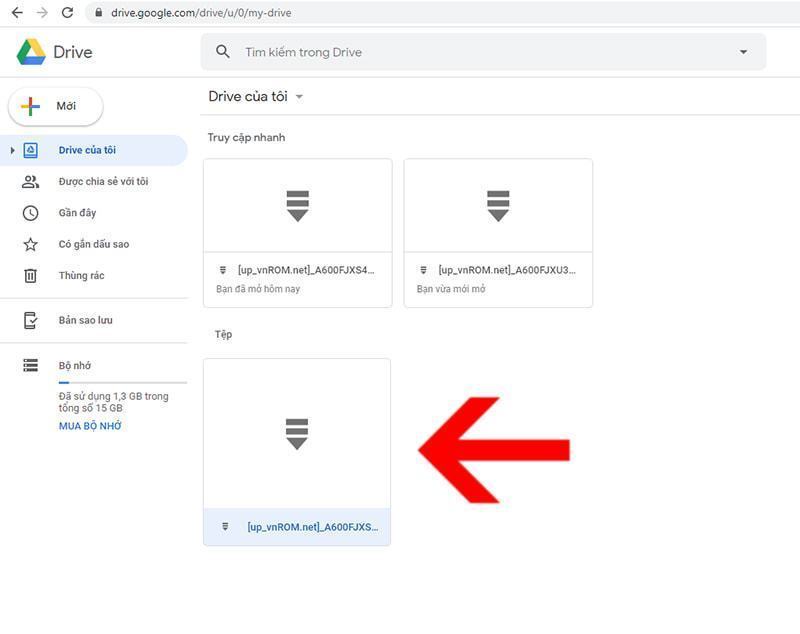Click the browser forward arrow
Image resolution: width=800 pixels, height=634 pixels.
[42, 13]
